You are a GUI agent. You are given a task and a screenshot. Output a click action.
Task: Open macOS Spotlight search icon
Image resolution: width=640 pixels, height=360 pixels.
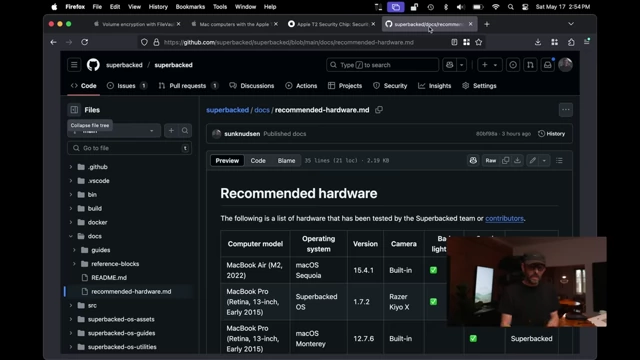click(511, 7)
